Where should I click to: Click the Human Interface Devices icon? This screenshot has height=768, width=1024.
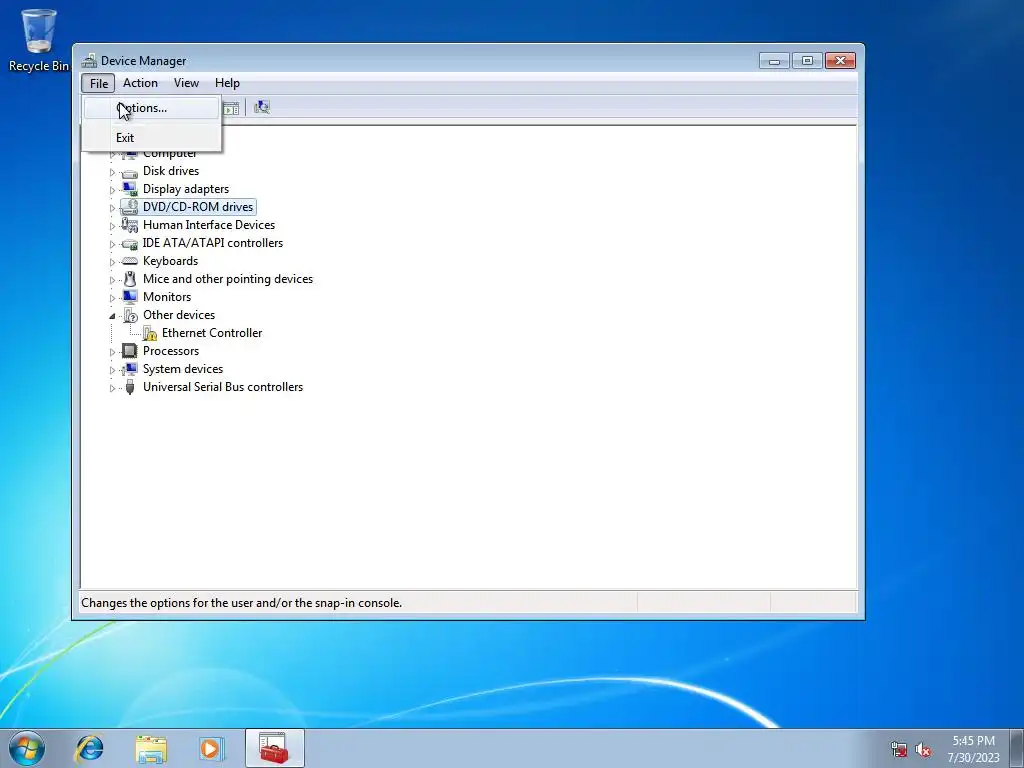coord(130,225)
